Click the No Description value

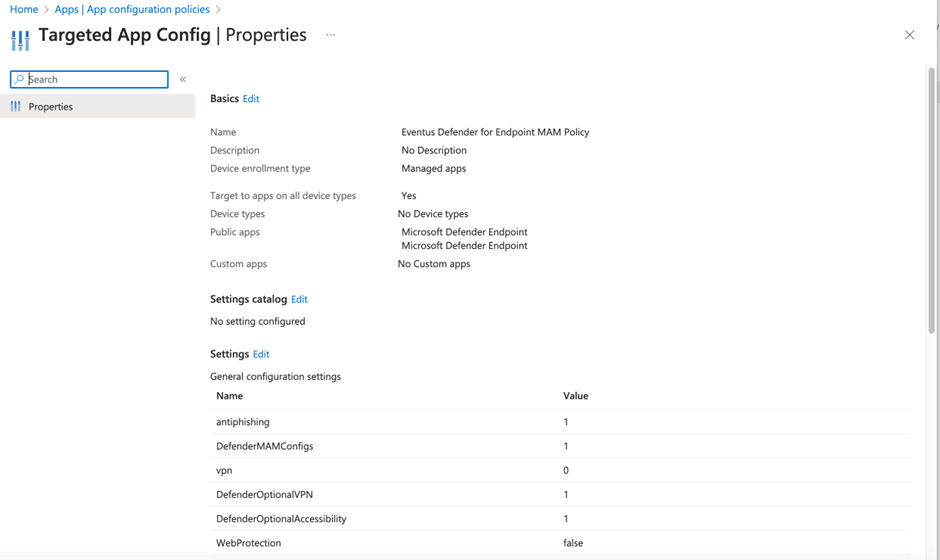tap(434, 150)
